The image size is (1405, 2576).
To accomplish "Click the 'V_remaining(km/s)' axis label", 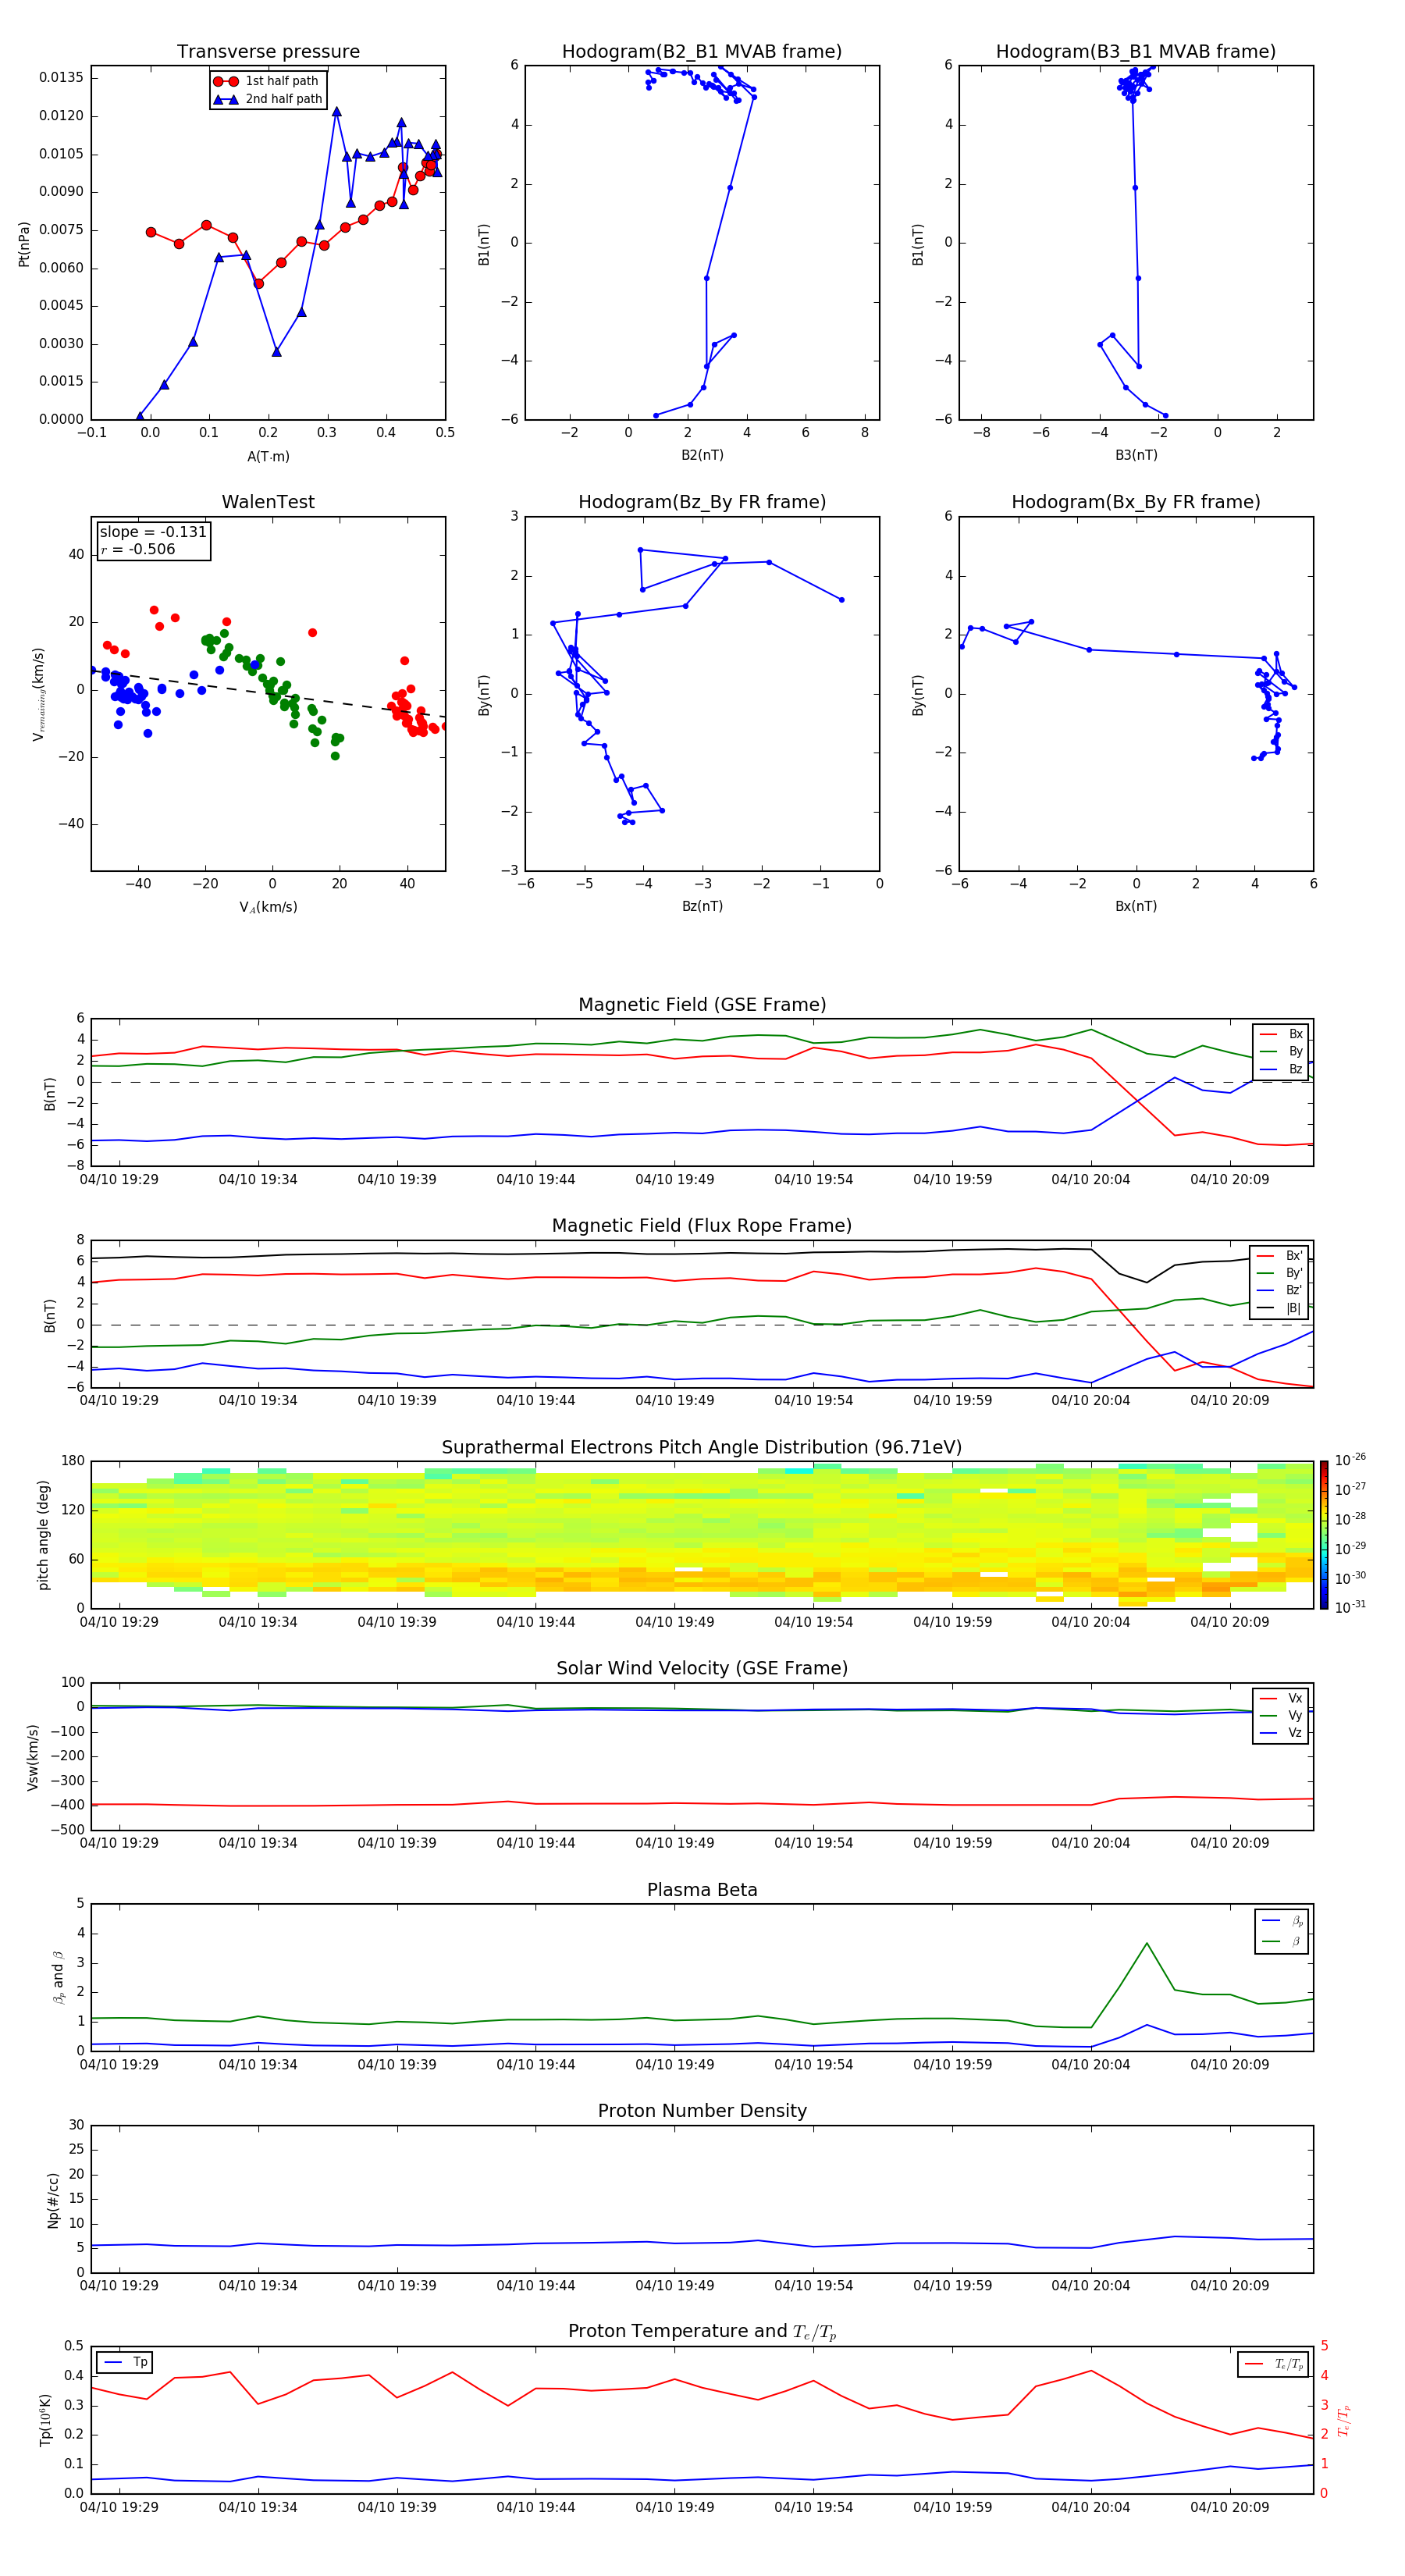I will 39,694.
